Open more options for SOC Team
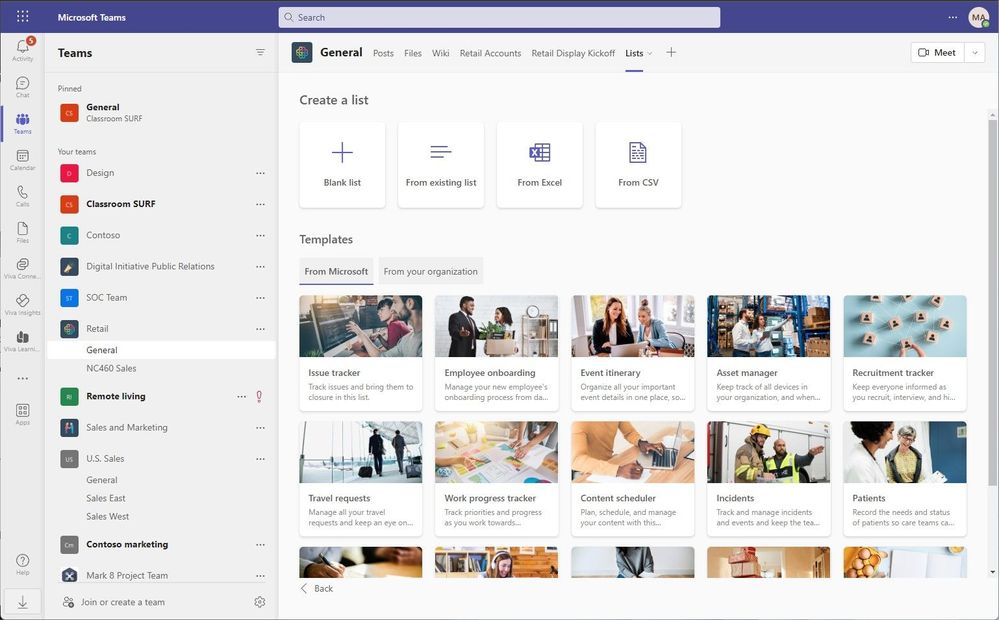This screenshot has height=620, width=999. (x=260, y=298)
